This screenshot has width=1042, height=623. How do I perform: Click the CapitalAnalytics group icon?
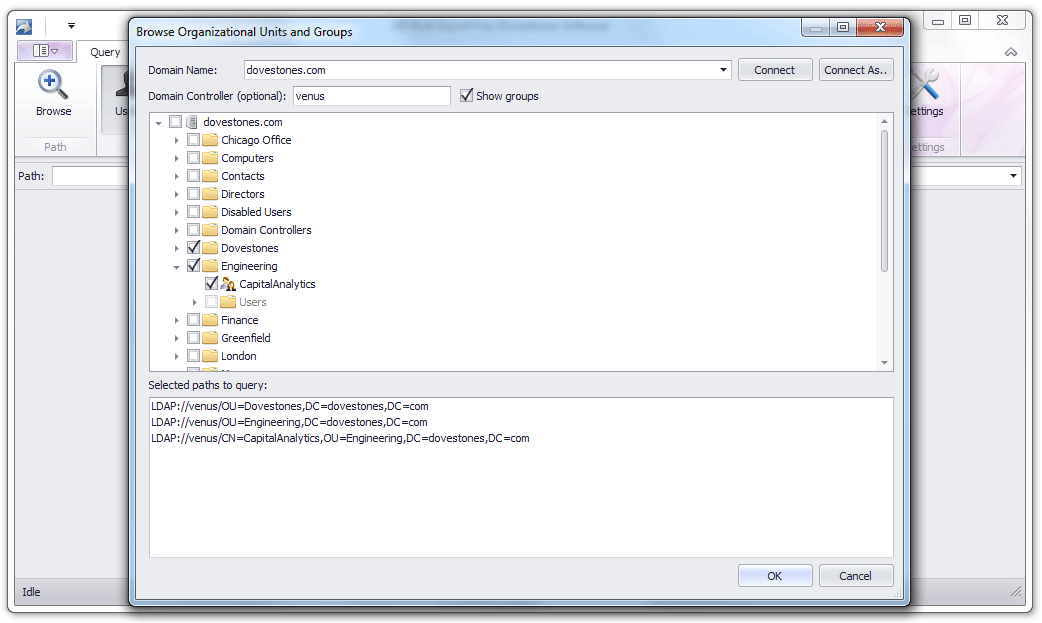click(x=228, y=283)
